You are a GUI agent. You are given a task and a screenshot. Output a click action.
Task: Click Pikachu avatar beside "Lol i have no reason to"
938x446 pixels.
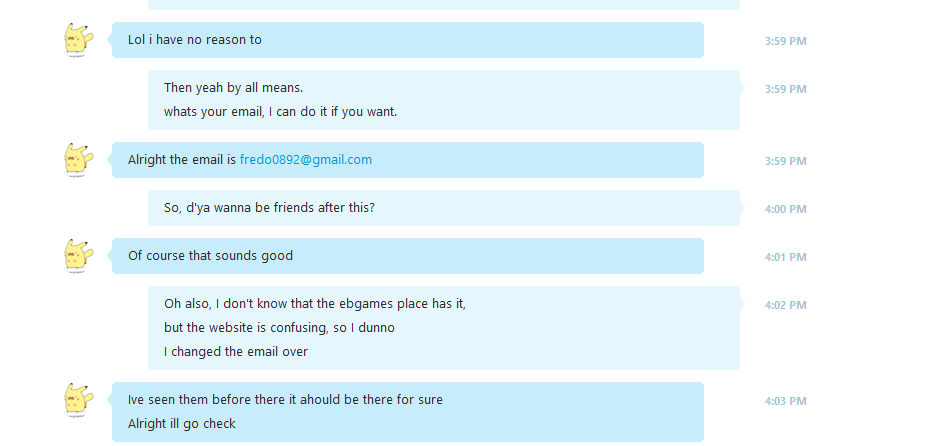pyautogui.click(x=78, y=41)
